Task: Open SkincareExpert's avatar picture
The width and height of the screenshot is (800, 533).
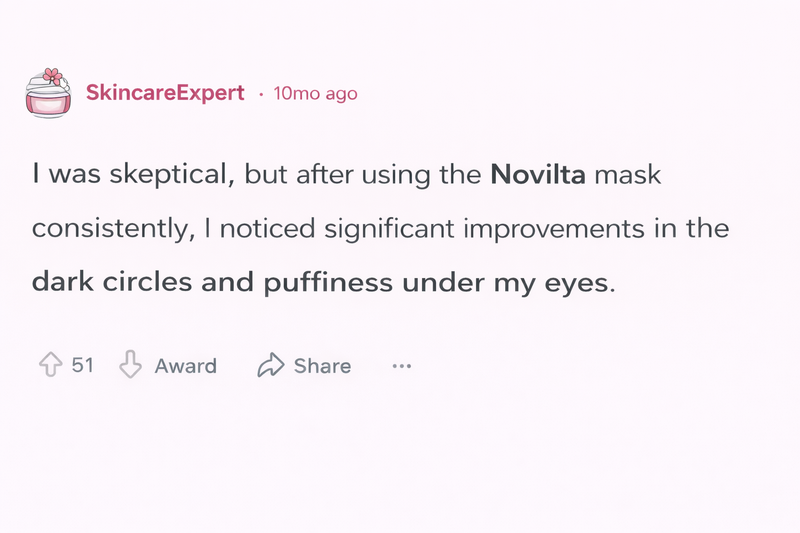Action: [x=48, y=93]
